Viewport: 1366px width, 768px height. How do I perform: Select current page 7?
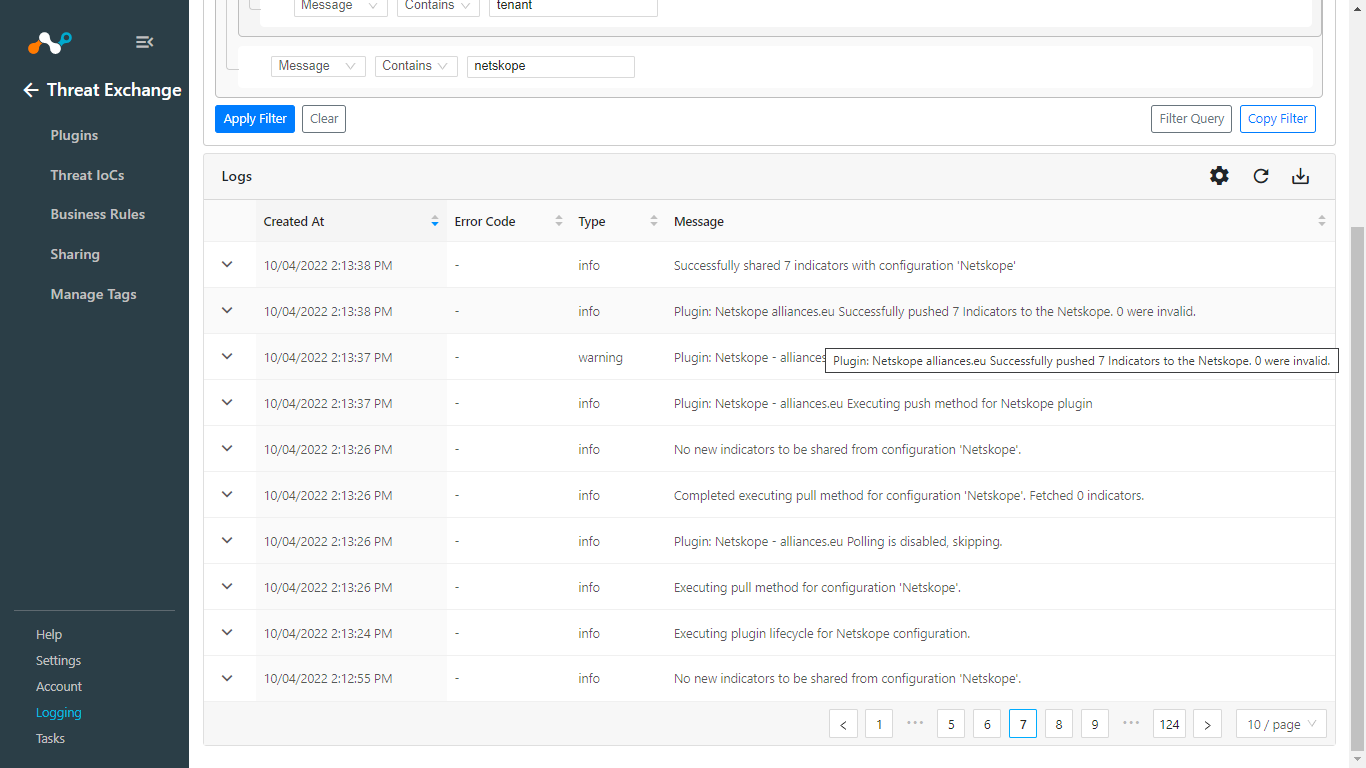pos(1023,724)
